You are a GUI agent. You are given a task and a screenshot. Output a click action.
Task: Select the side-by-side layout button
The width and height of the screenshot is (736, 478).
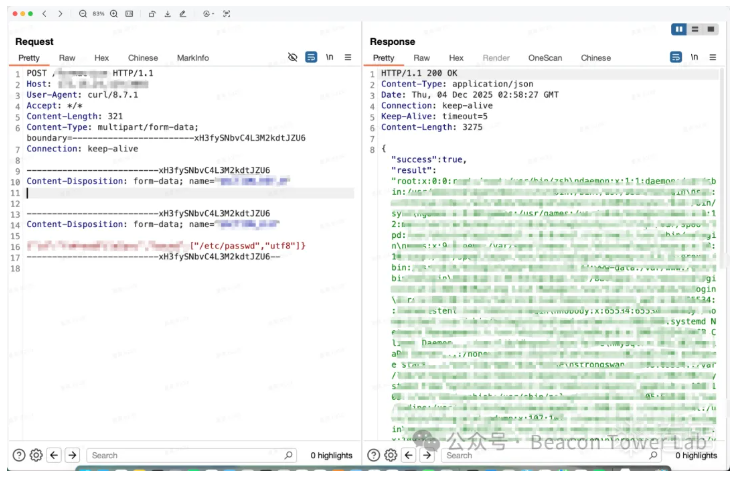tap(679, 29)
